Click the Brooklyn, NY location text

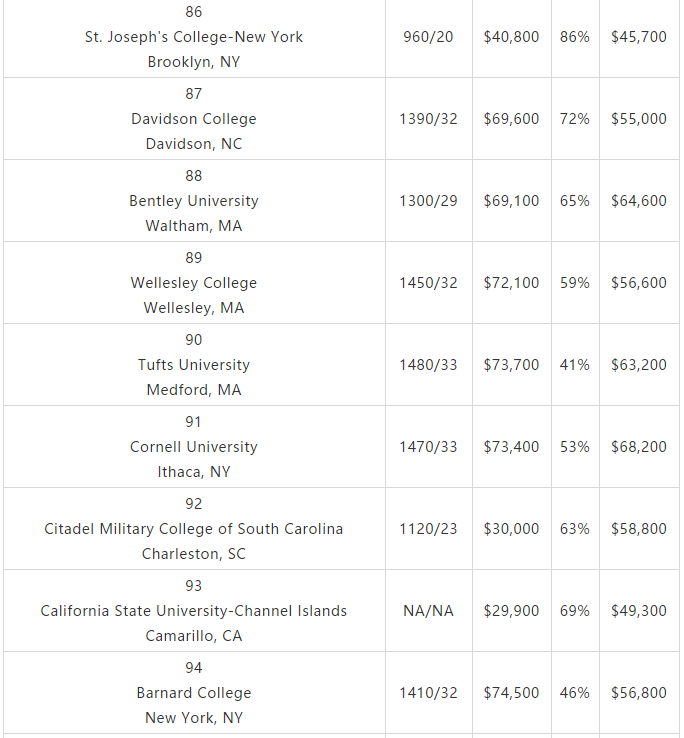click(x=193, y=62)
